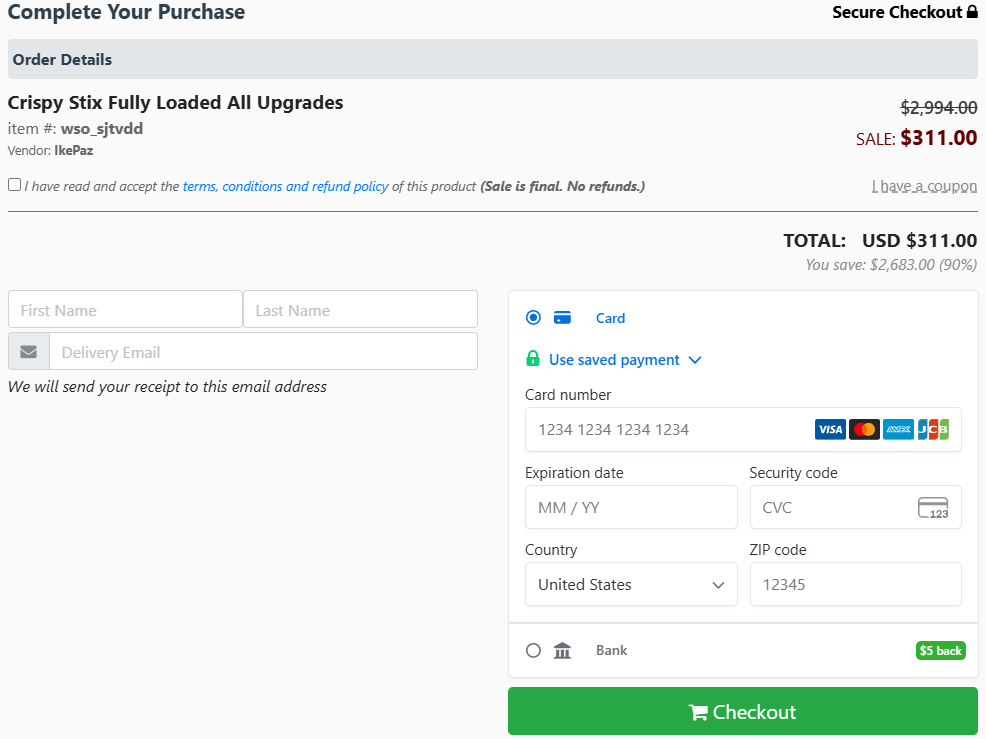Click the envelope icon beside Delivery Email
Viewport: 986px width, 739px height.
(x=29, y=352)
